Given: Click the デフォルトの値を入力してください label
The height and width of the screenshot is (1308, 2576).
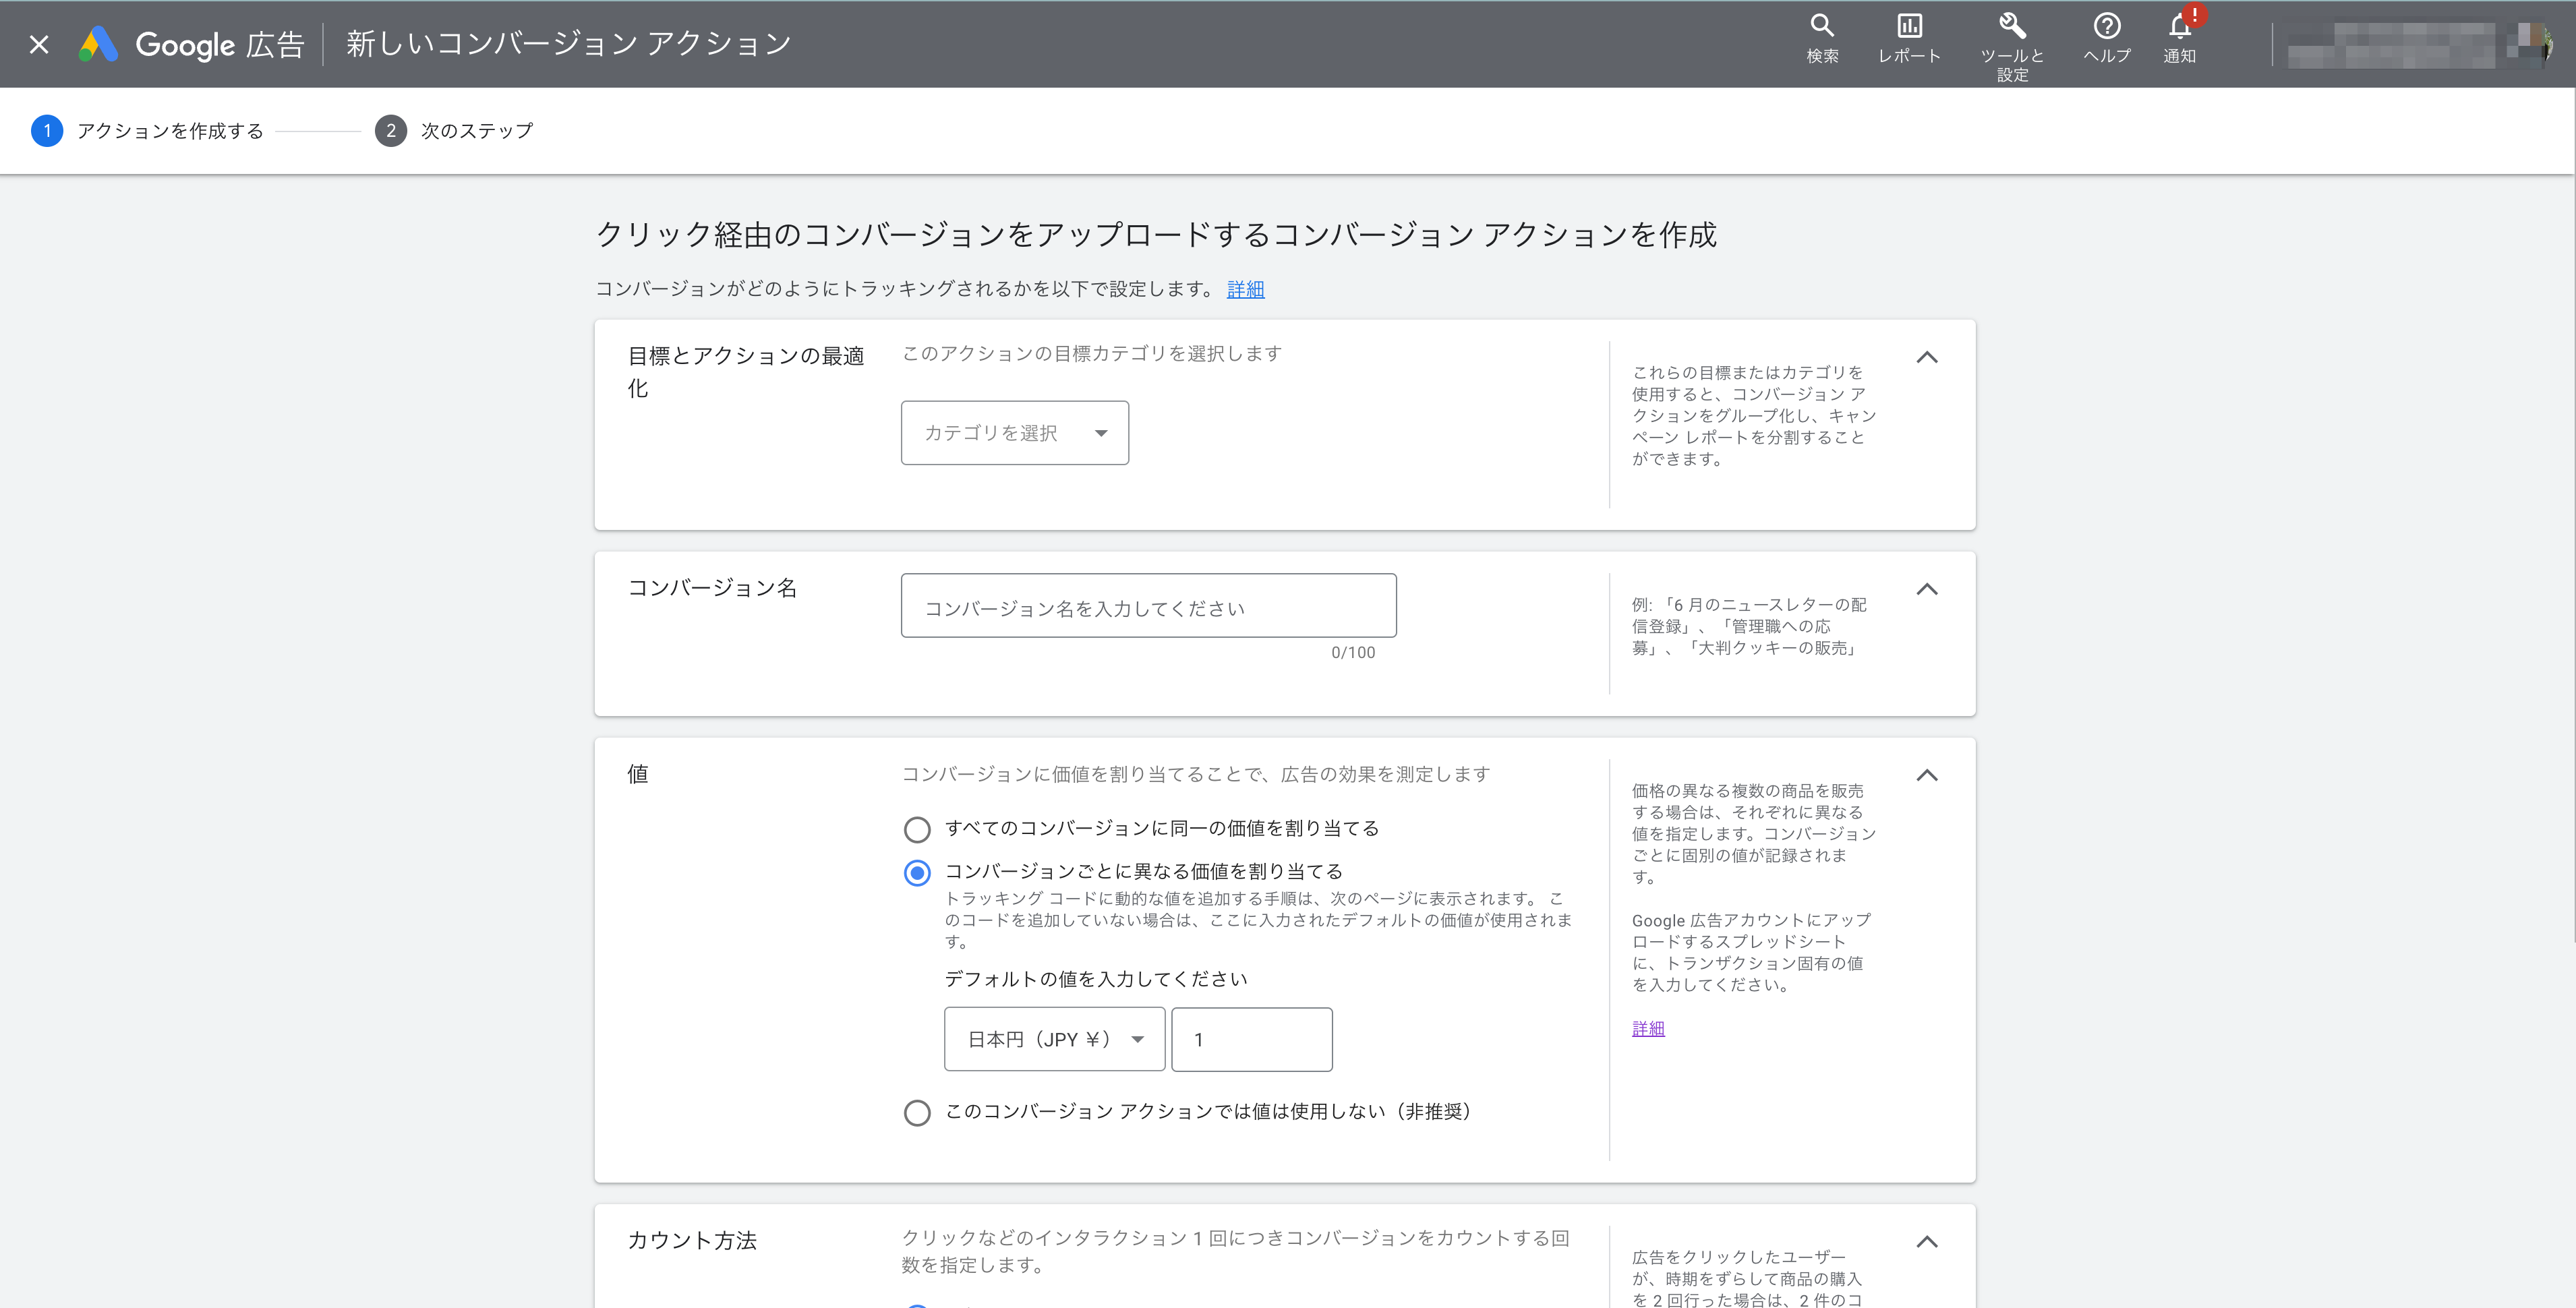Looking at the screenshot, I should (x=1096, y=979).
